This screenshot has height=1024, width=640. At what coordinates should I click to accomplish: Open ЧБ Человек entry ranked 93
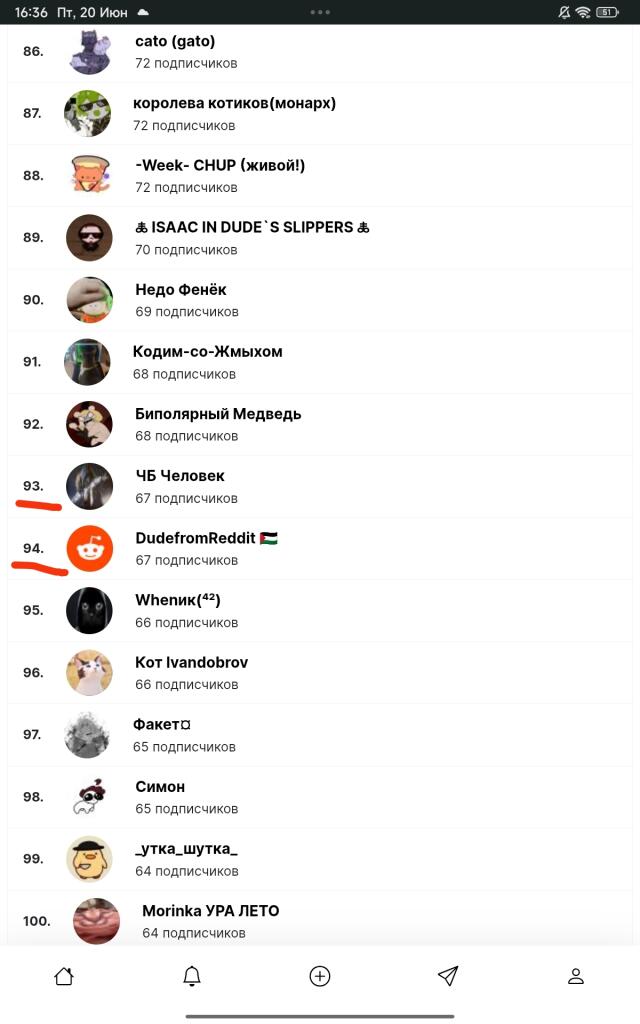(320, 487)
